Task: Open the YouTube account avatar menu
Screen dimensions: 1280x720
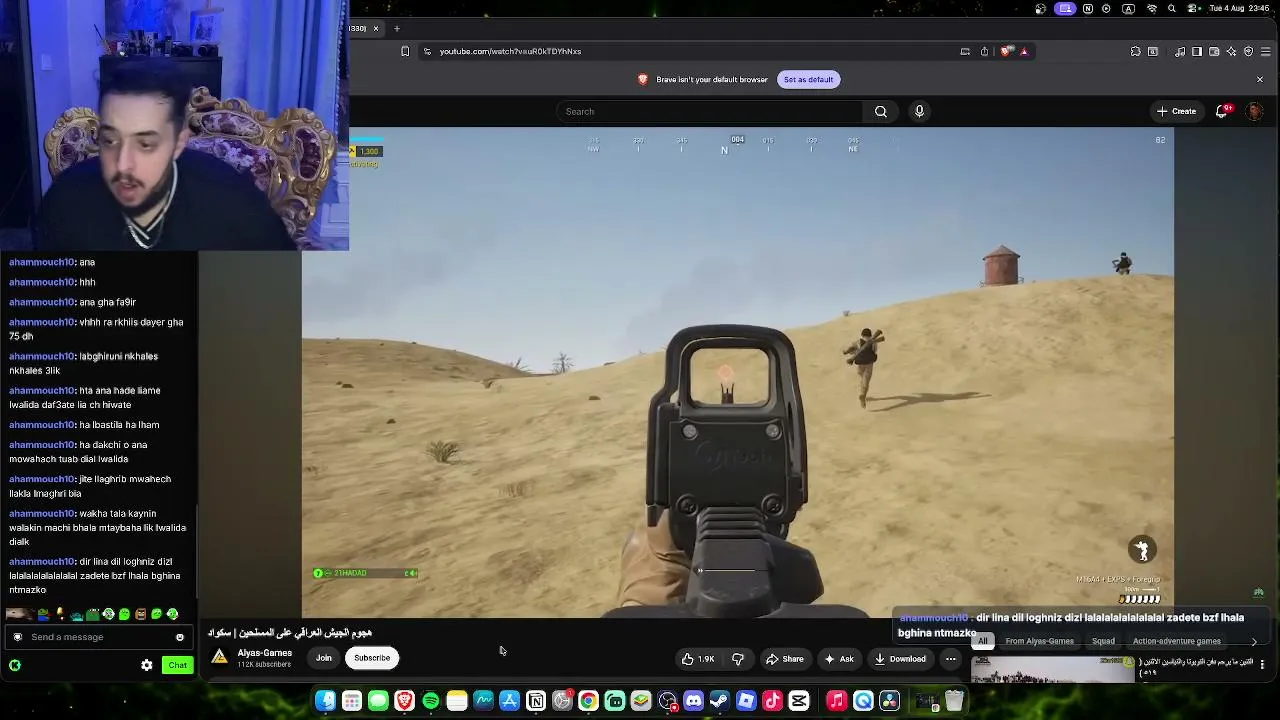Action: (x=1254, y=111)
